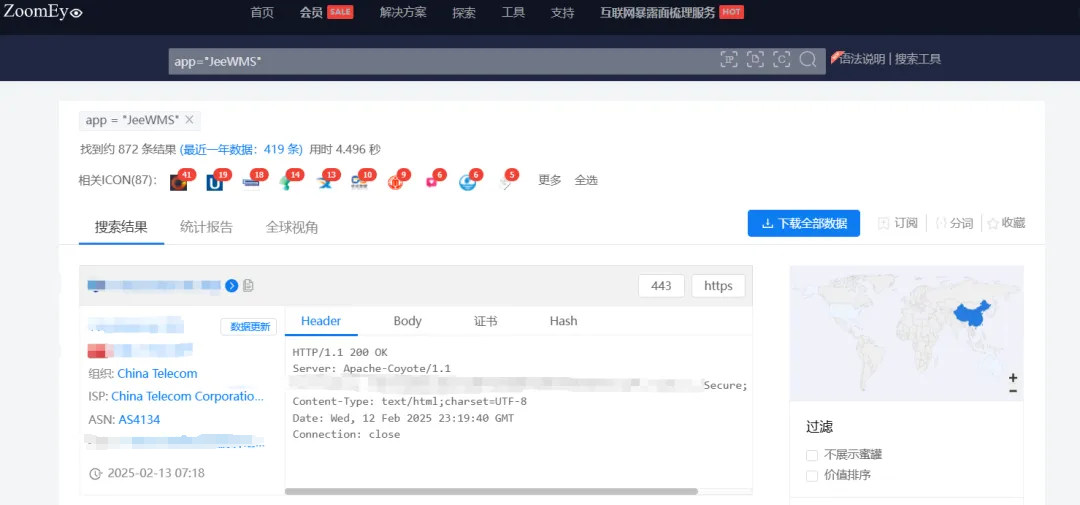Click blue arrow icon next to result IP
1080x505 pixels.
pos(231,285)
